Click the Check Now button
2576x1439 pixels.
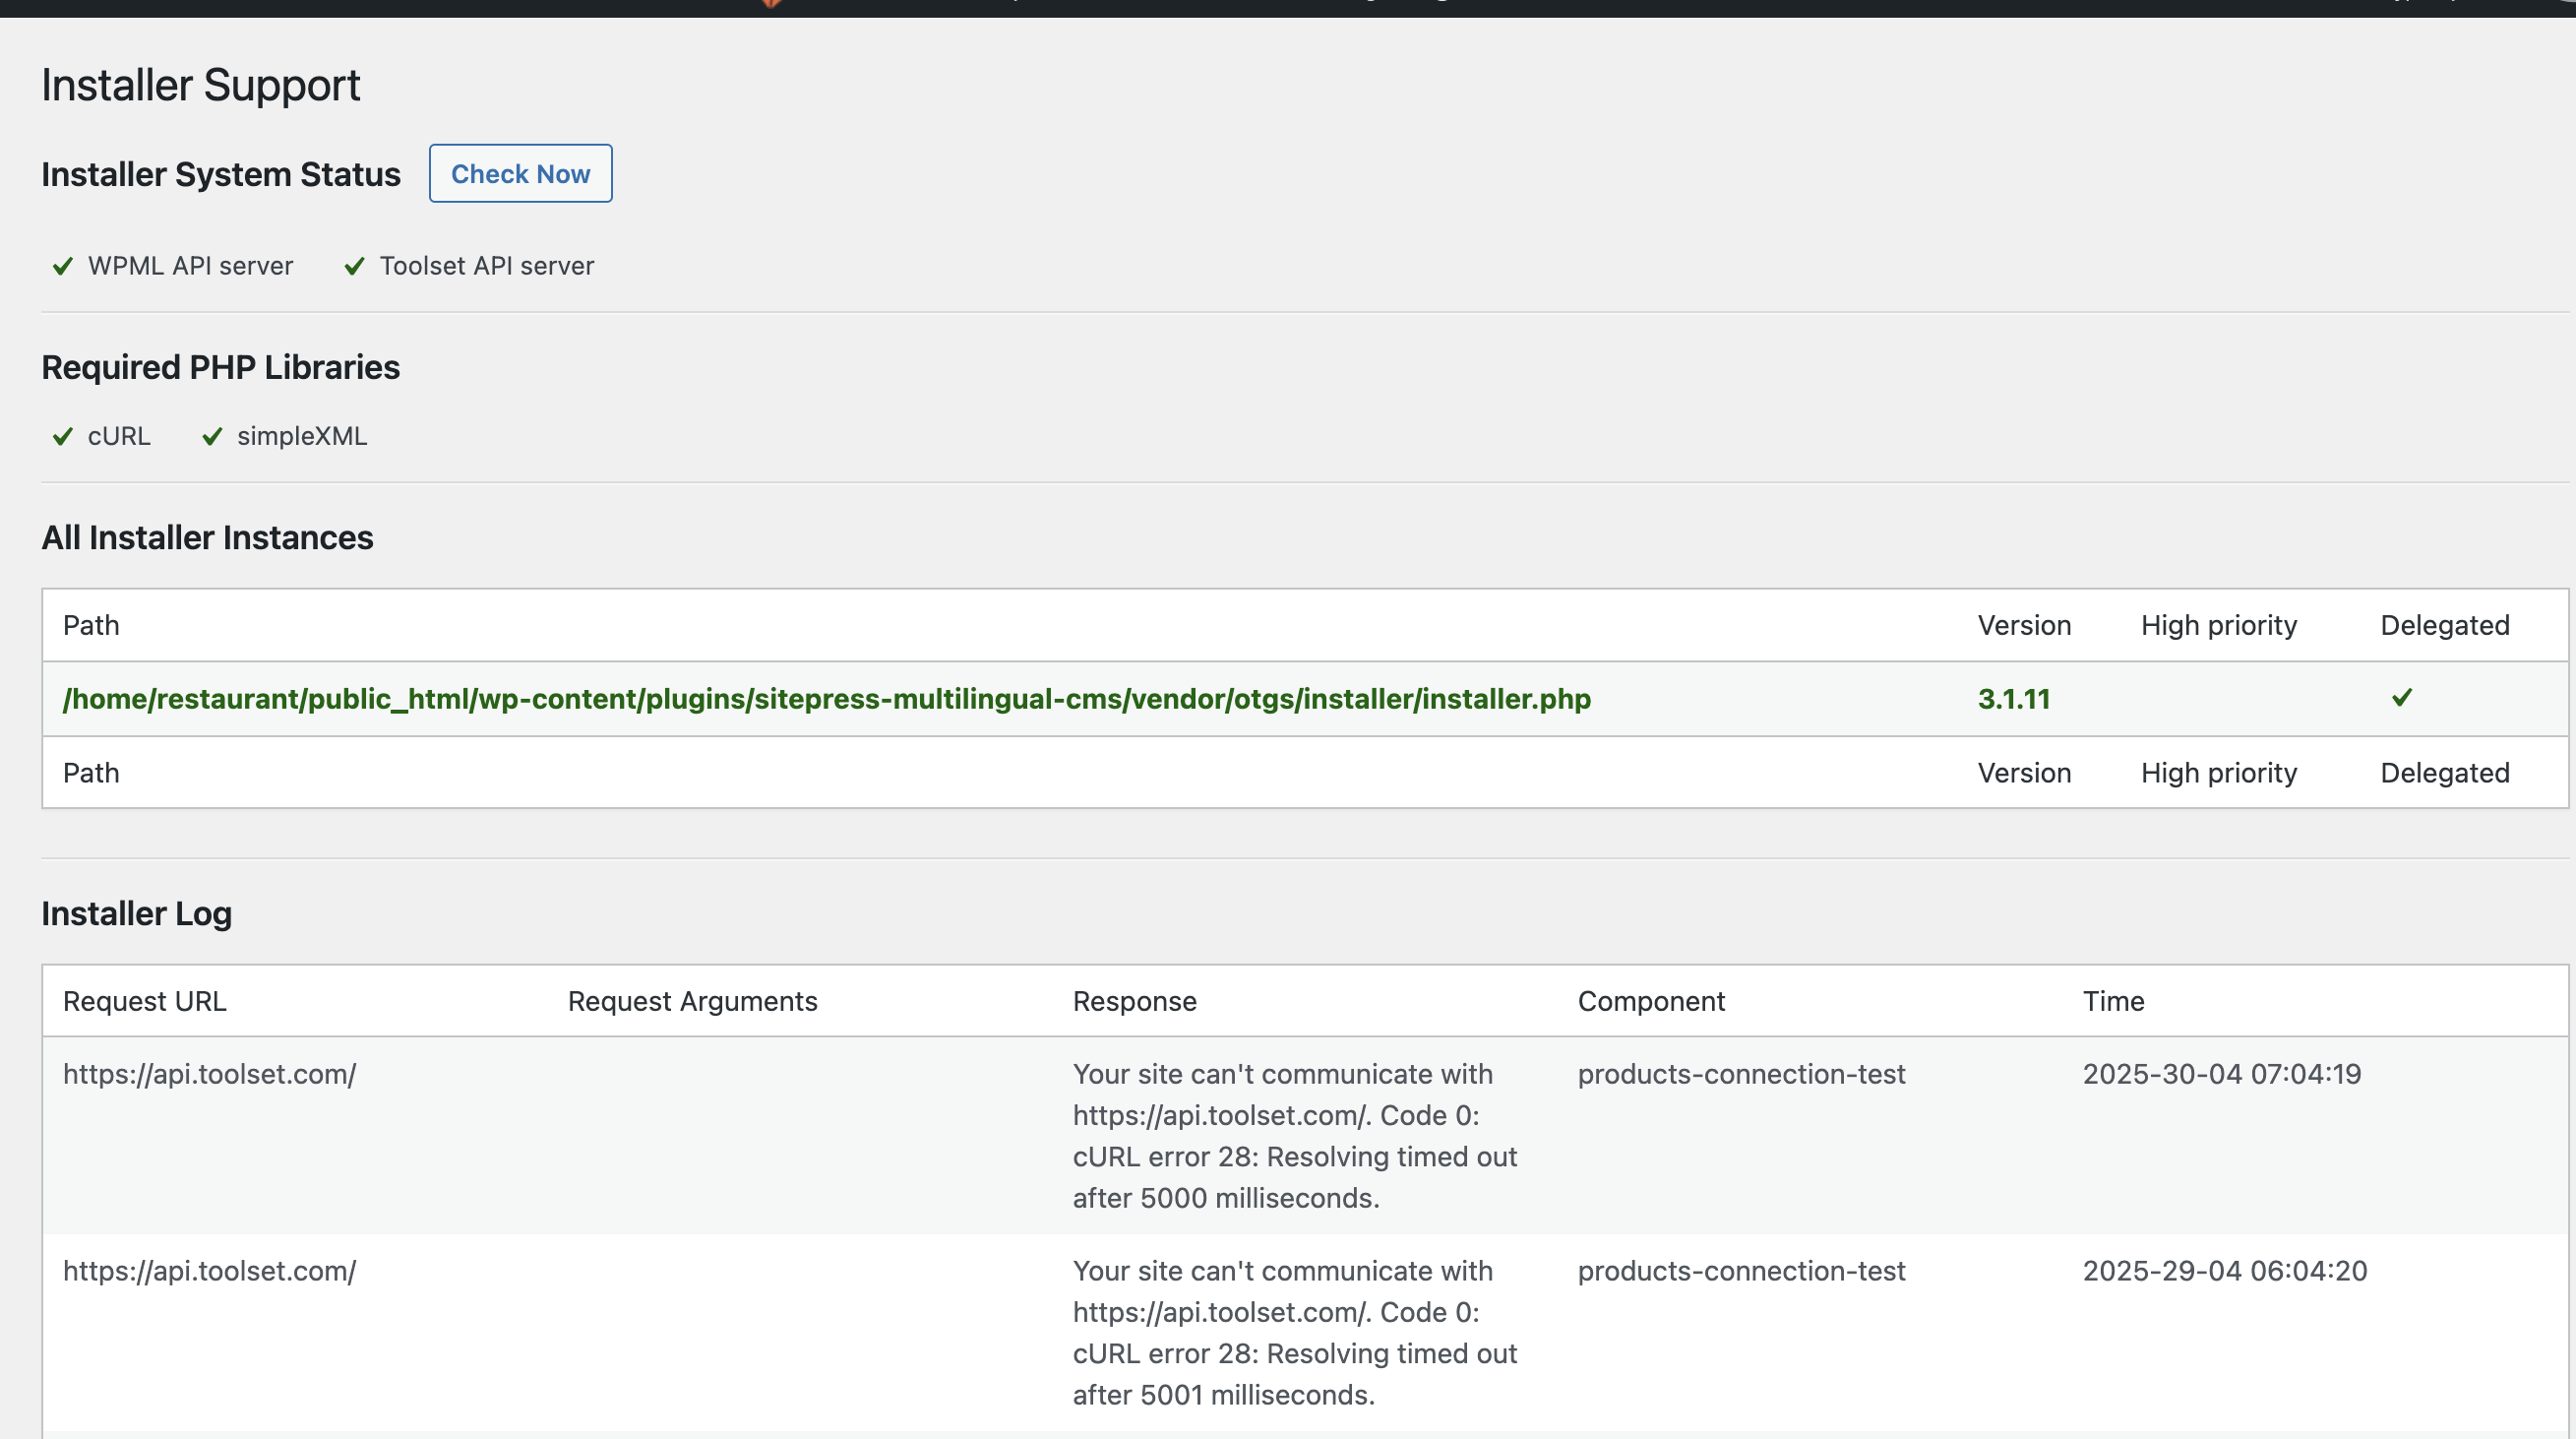pyautogui.click(x=520, y=173)
